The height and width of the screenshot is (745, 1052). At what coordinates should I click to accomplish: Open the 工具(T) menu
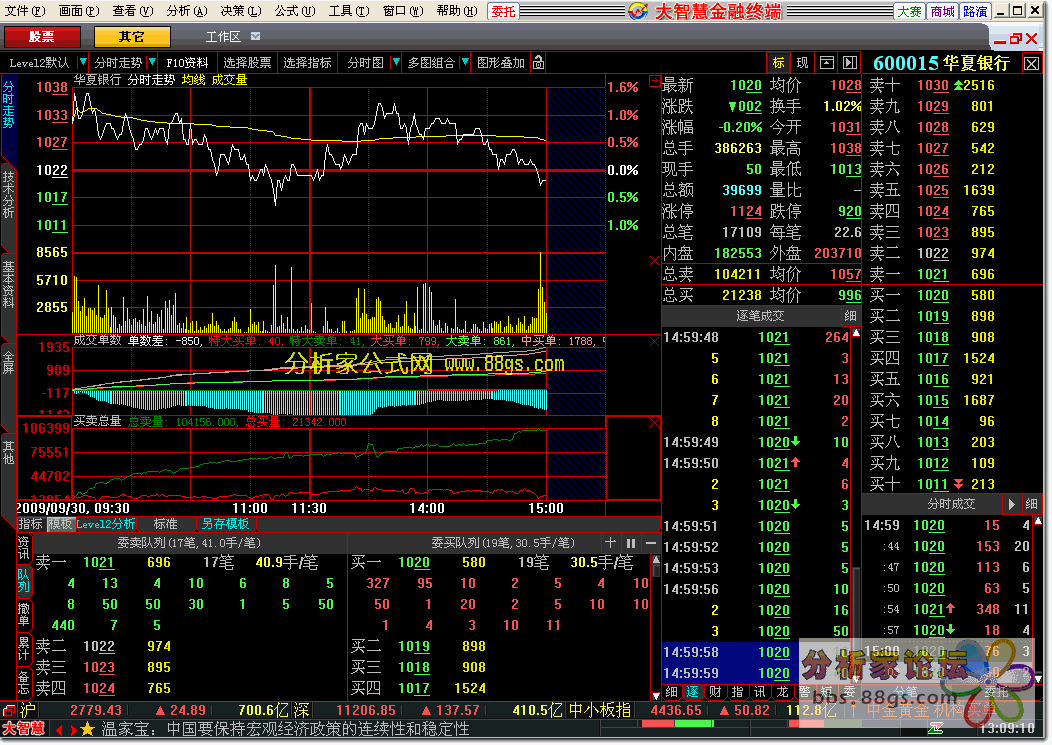[348, 11]
